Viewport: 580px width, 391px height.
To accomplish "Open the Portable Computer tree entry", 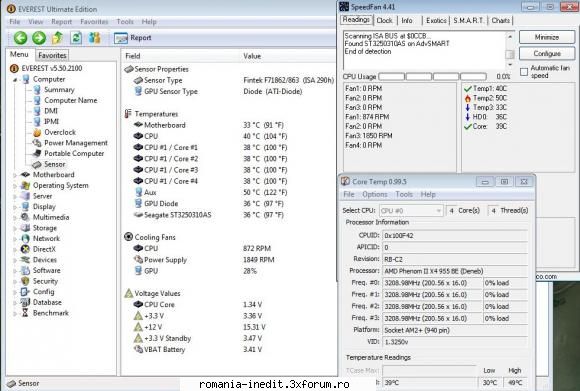I will click(74, 154).
